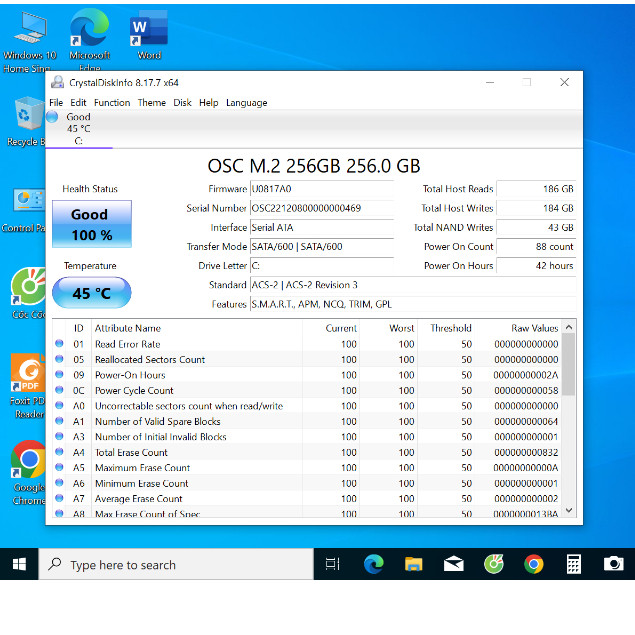Select the Microsoft Edge desktop shortcut

pyautogui.click(x=89, y=38)
